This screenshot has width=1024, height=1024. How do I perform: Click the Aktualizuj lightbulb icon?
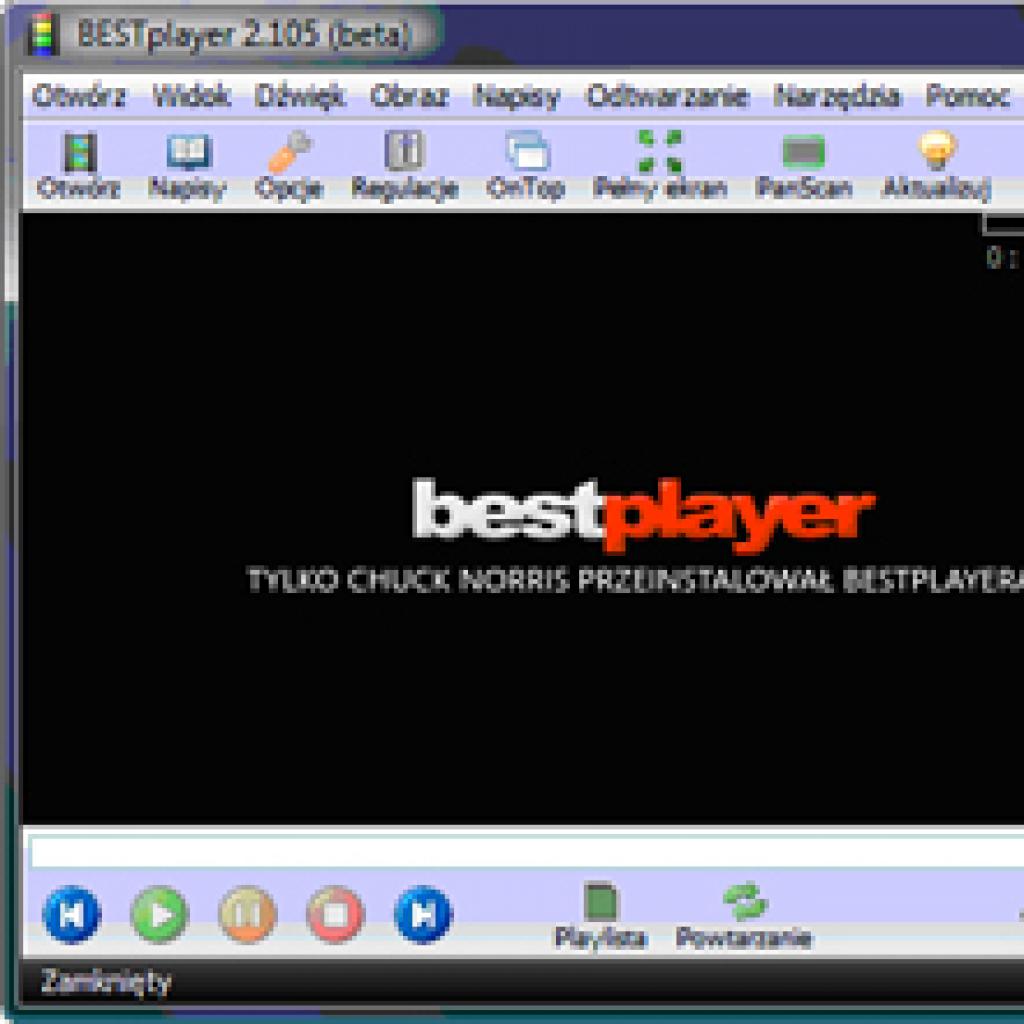click(x=937, y=150)
